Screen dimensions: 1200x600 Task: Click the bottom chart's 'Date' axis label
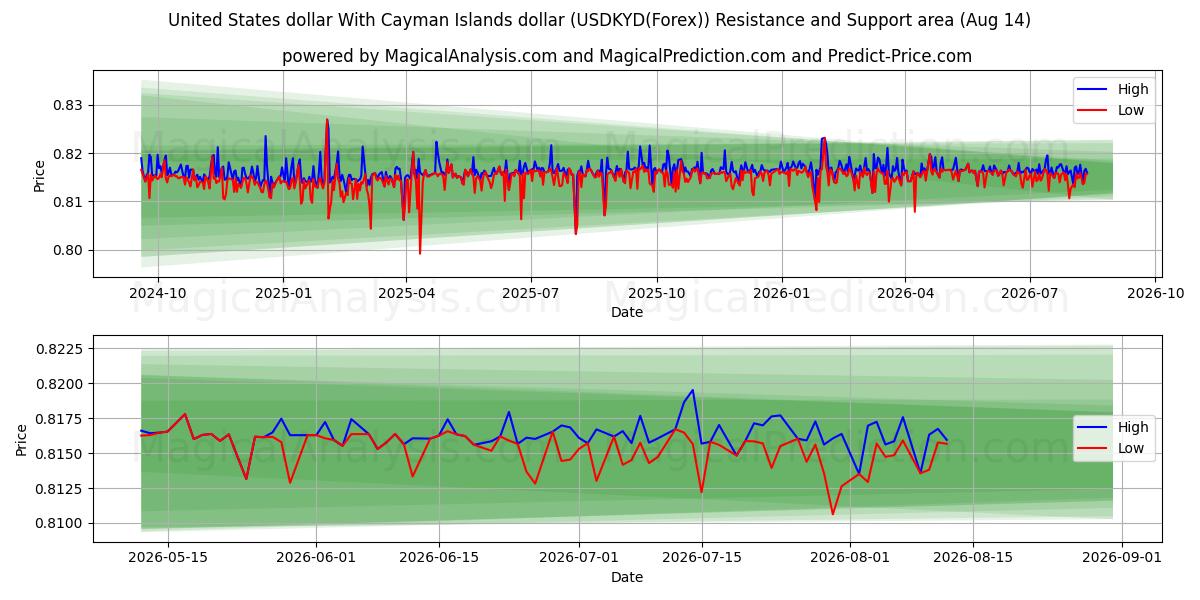(627, 577)
